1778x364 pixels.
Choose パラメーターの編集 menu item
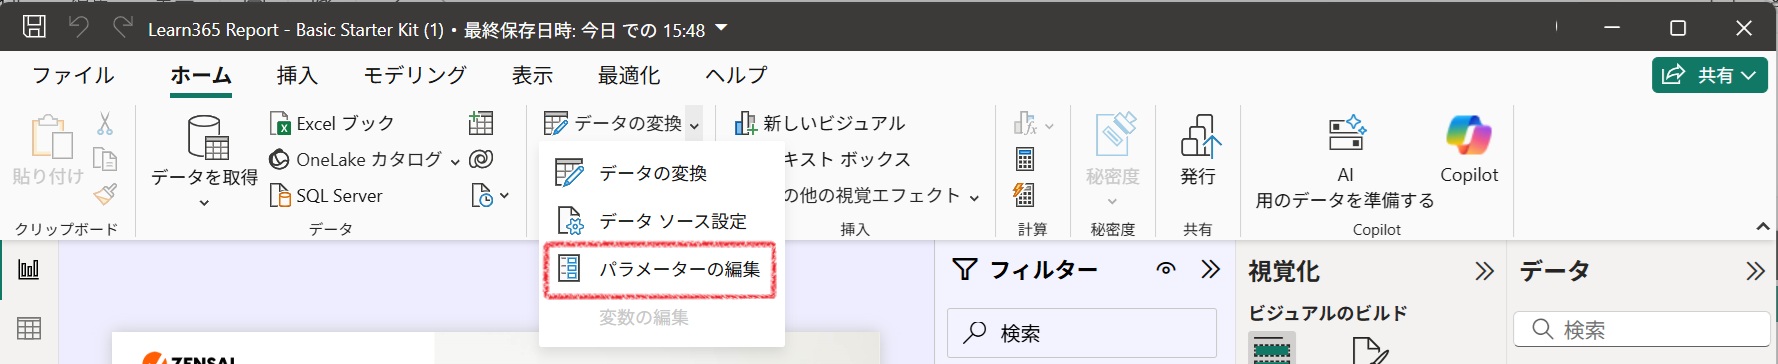661,269
